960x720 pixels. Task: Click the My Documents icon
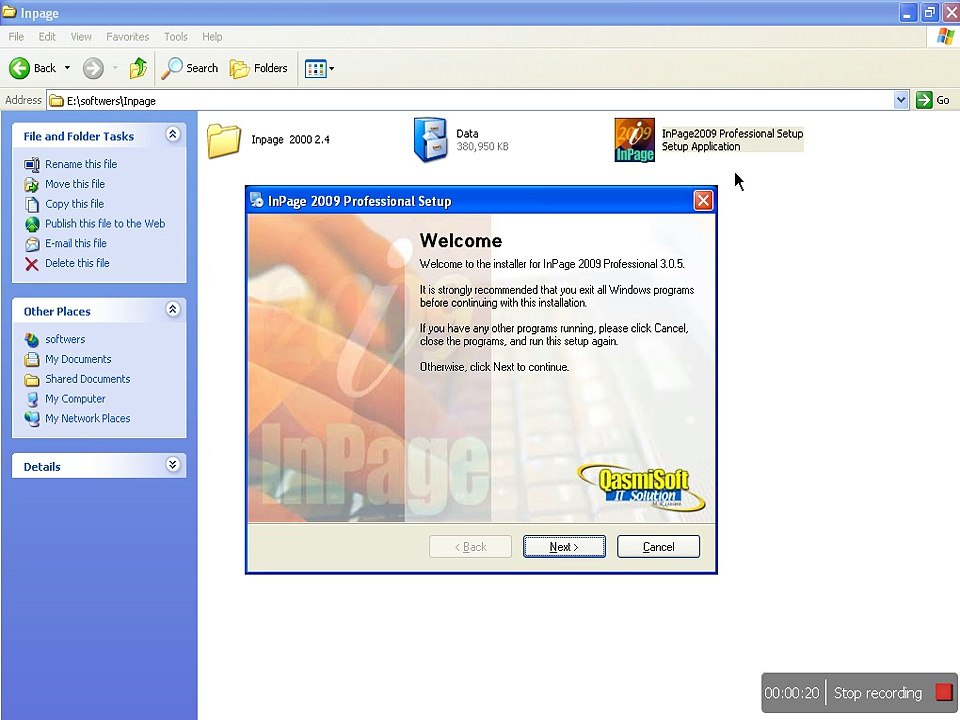(x=32, y=359)
